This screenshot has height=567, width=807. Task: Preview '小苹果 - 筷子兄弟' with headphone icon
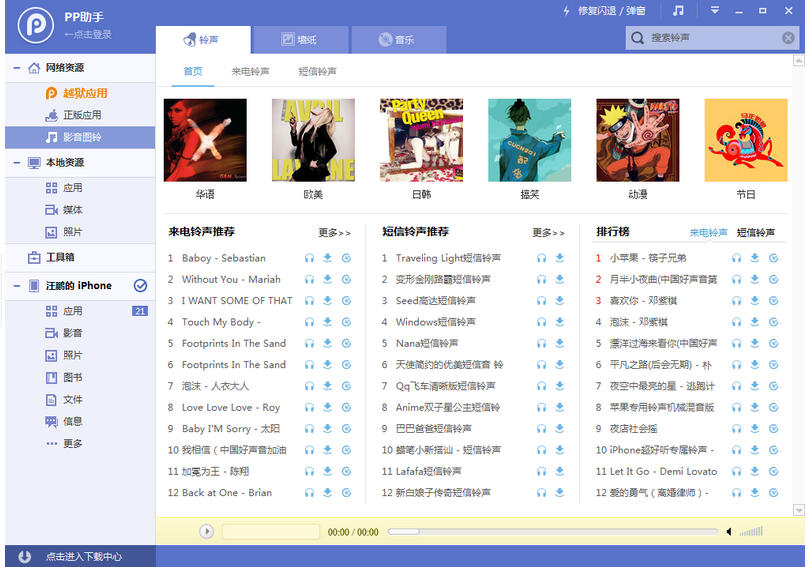(x=737, y=258)
